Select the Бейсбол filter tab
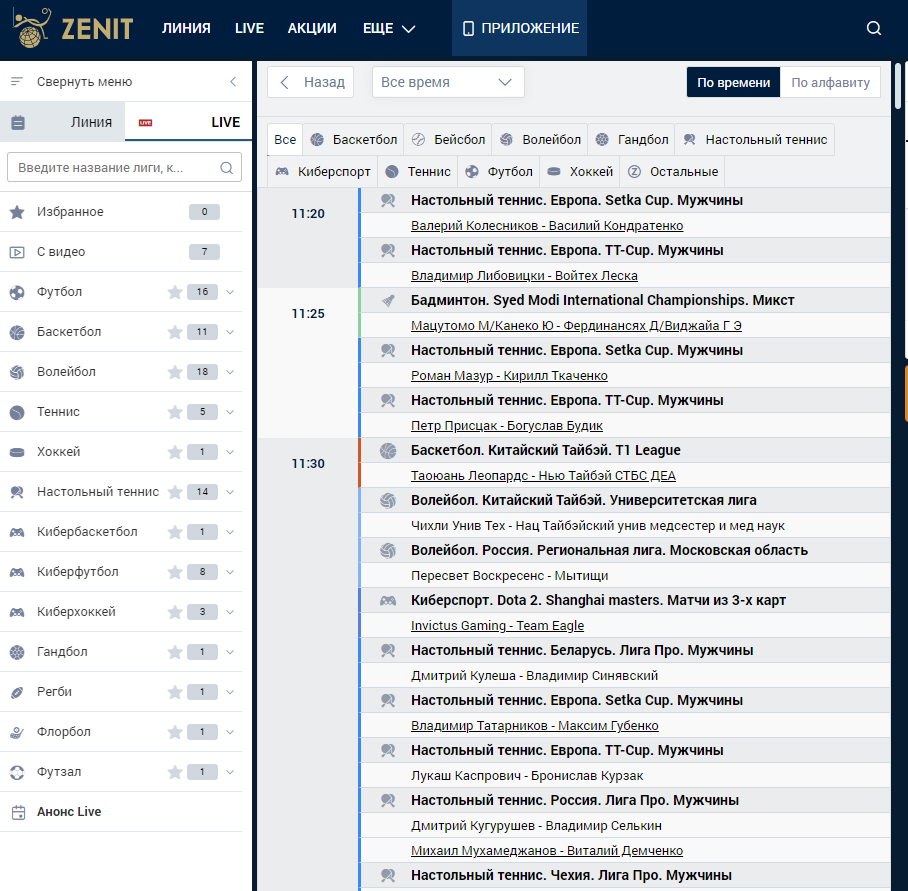 448,140
